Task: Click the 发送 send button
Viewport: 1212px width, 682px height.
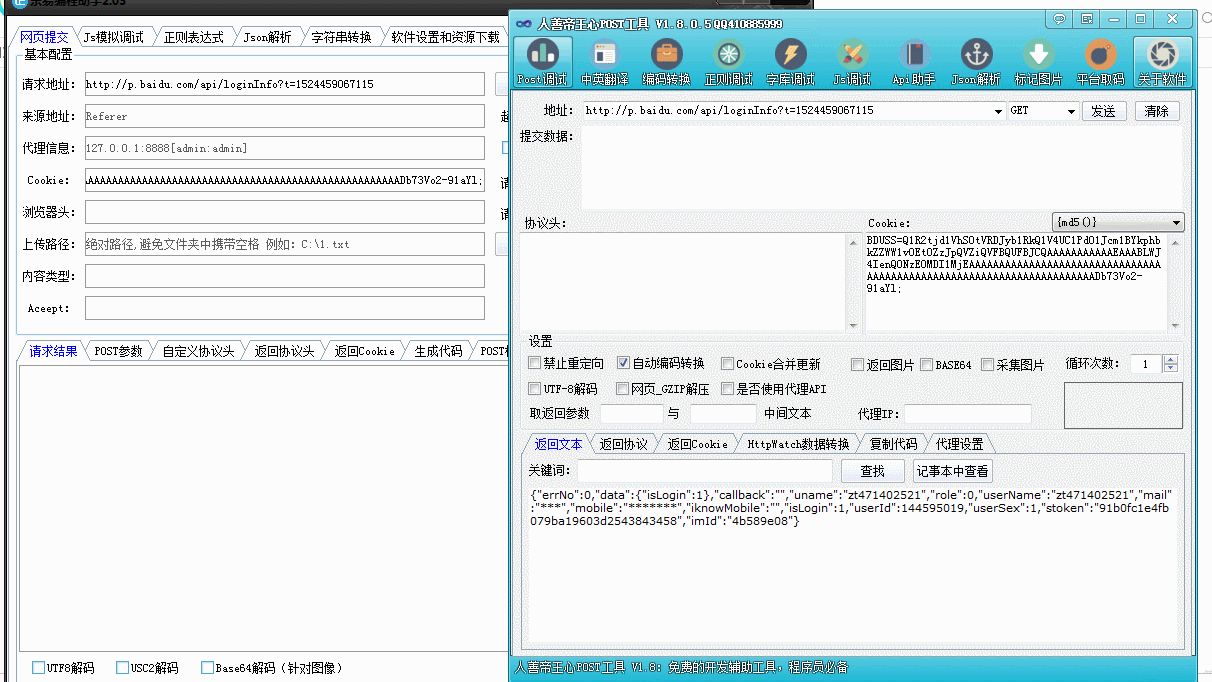Action: pos(1103,111)
